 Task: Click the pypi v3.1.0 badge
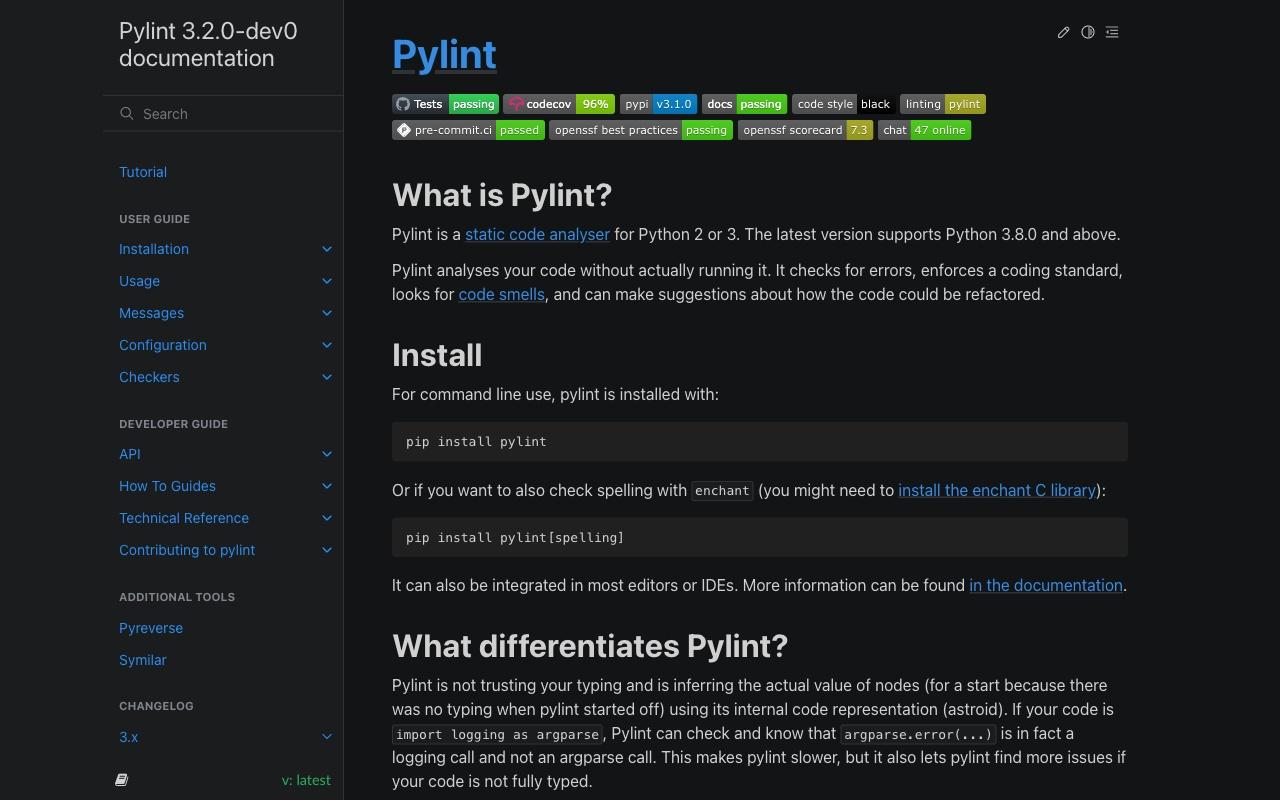[658, 104]
